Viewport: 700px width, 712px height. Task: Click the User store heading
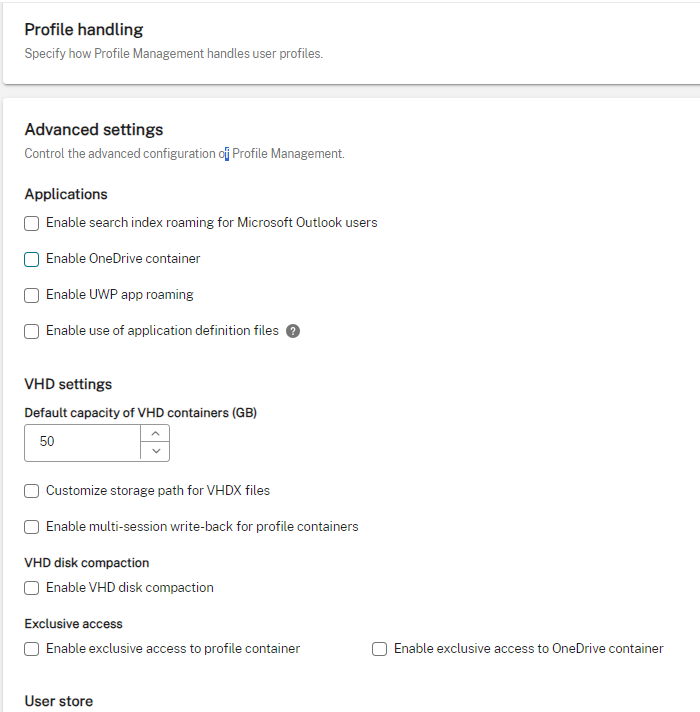[59, 701]
